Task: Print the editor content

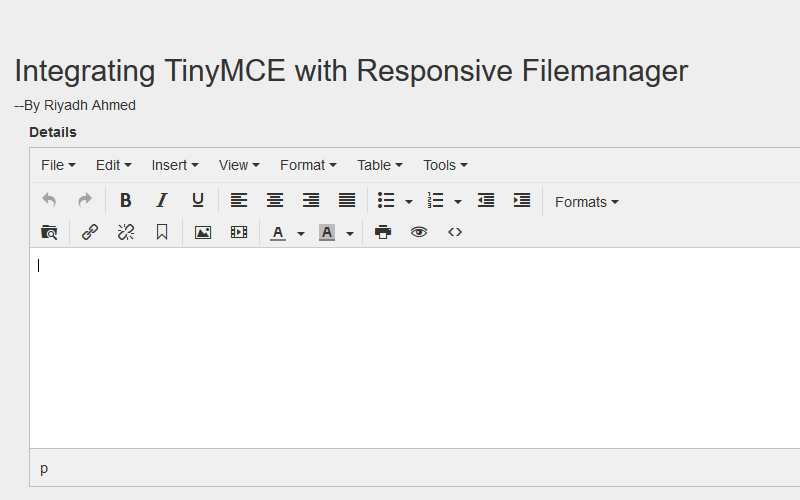Action: pos(383,232)
